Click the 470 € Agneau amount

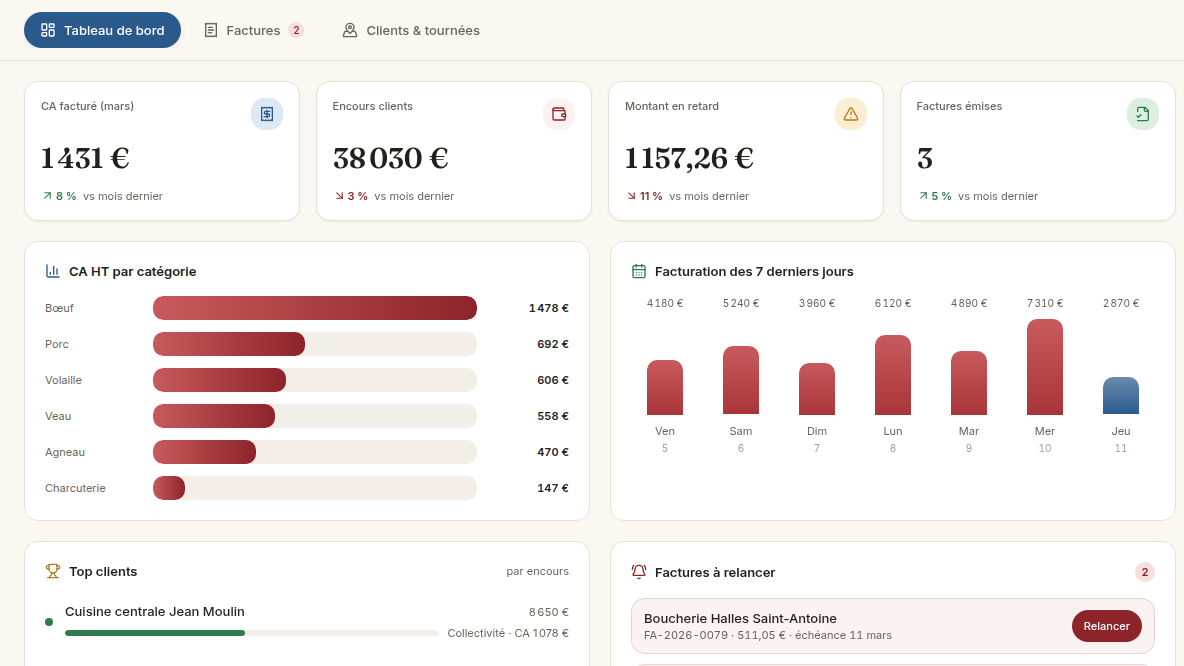coord(553,452)
